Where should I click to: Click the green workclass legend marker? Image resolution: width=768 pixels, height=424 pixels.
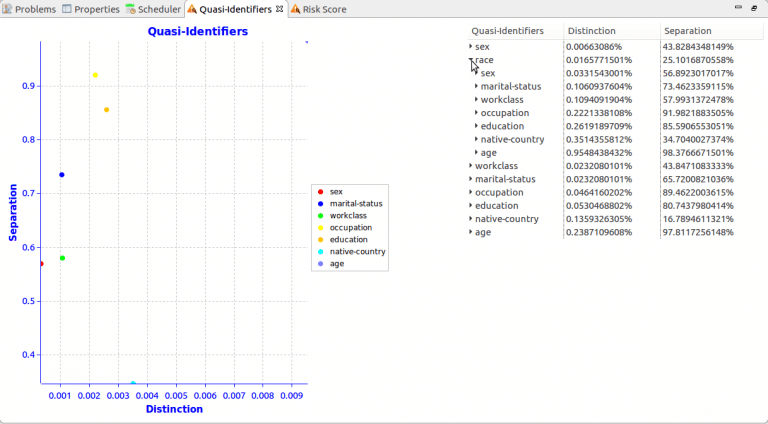coord(321,215)
